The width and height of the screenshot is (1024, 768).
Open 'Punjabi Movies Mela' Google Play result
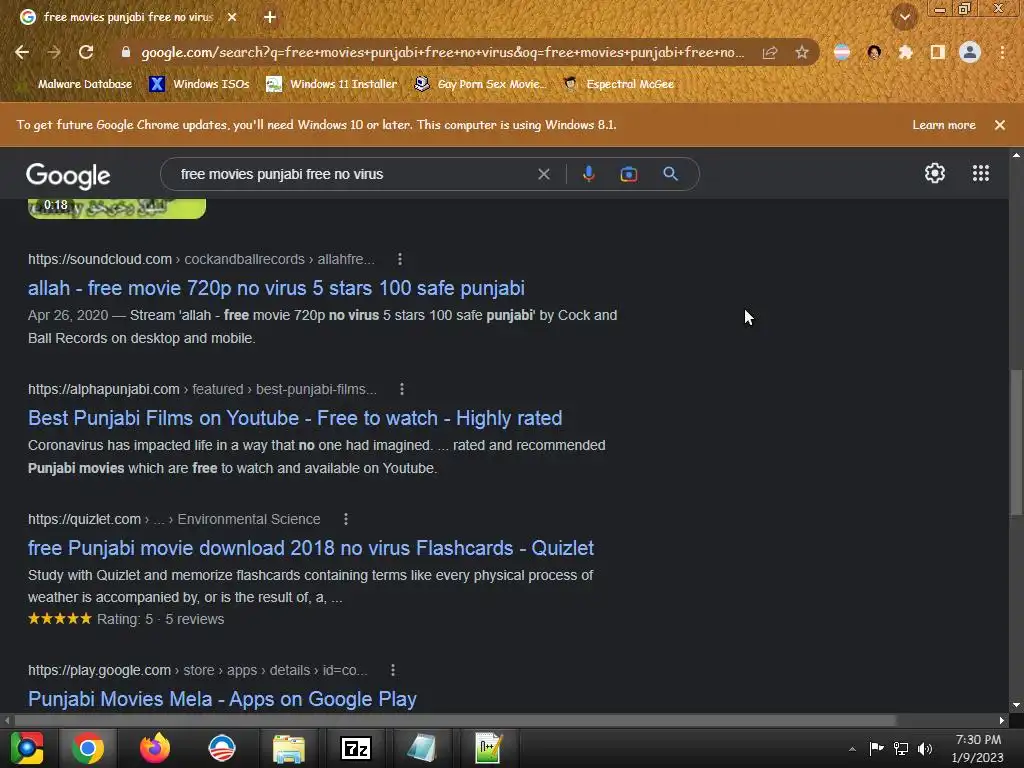click(x=222, y=699)
